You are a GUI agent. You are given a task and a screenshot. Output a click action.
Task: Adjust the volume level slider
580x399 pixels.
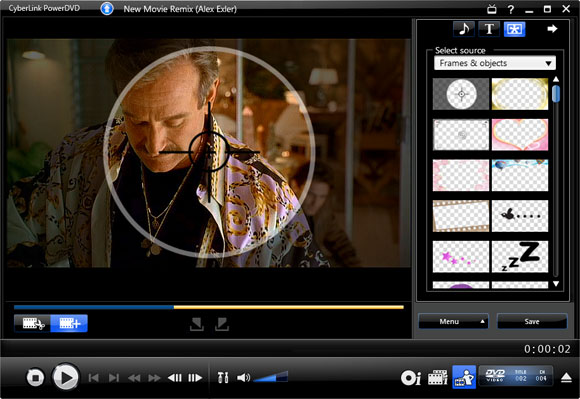coord(271,377)
